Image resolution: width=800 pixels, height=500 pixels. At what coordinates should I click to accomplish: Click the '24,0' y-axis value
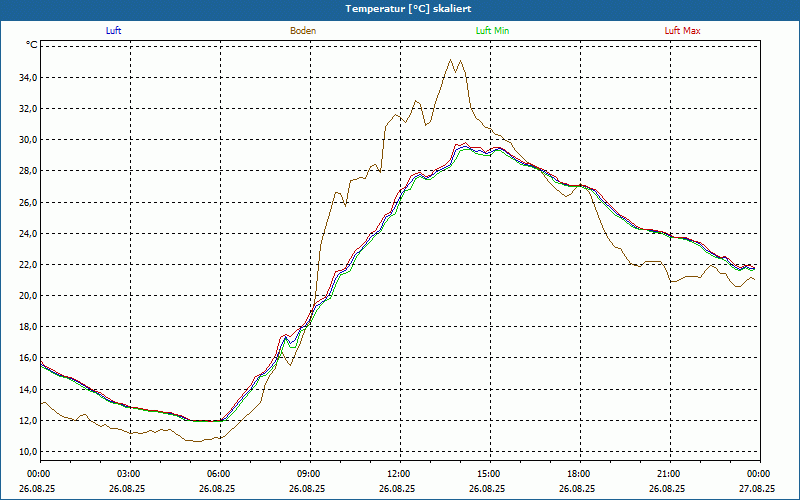(x=28, y=234)
